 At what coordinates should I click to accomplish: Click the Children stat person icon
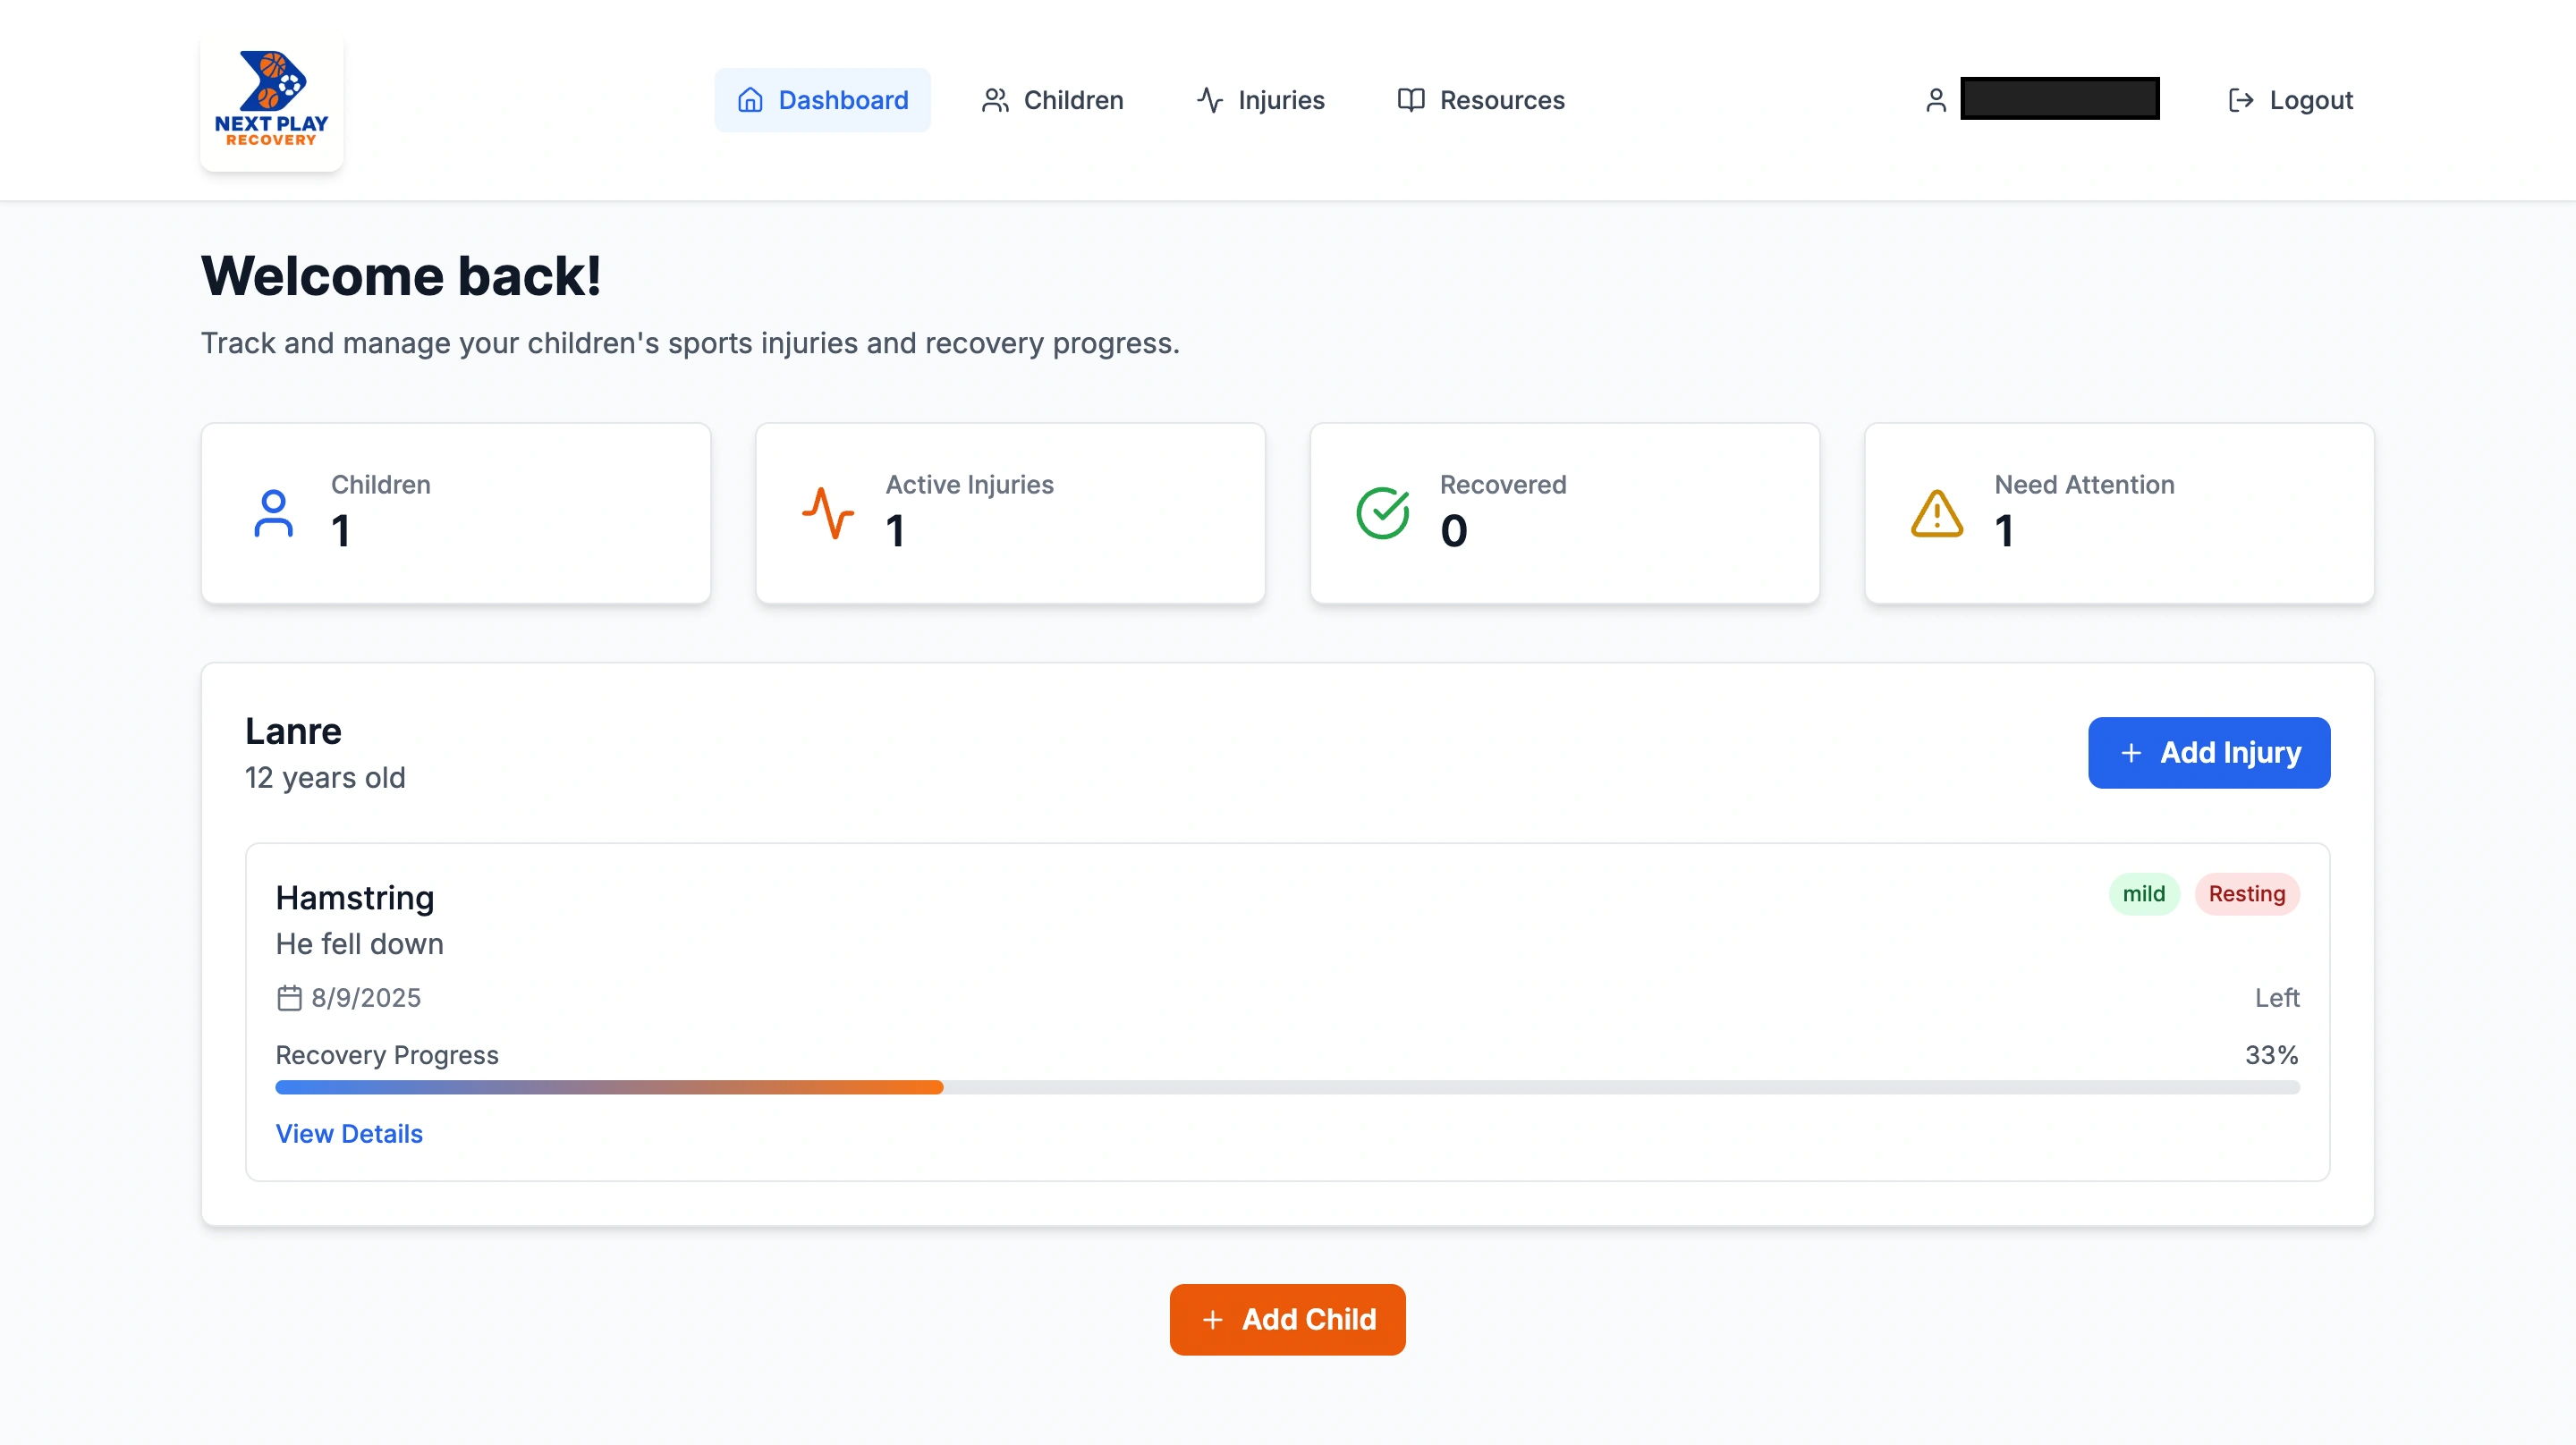pos(273,513)
